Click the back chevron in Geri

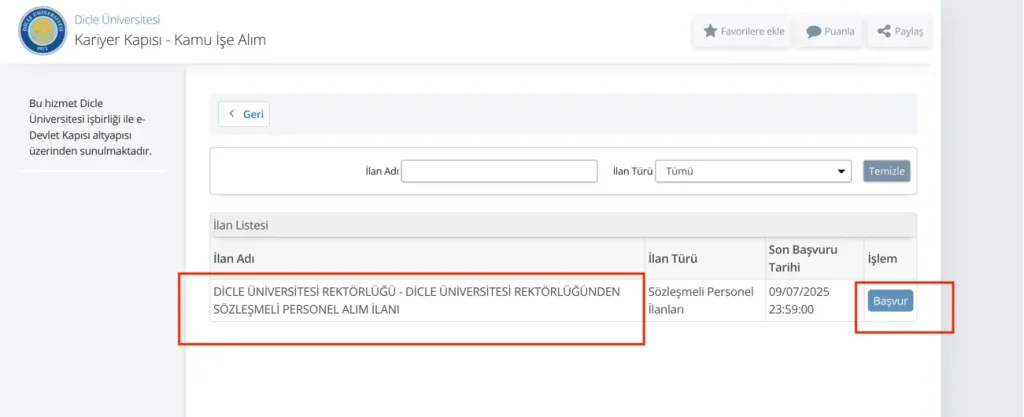point(232,114)
